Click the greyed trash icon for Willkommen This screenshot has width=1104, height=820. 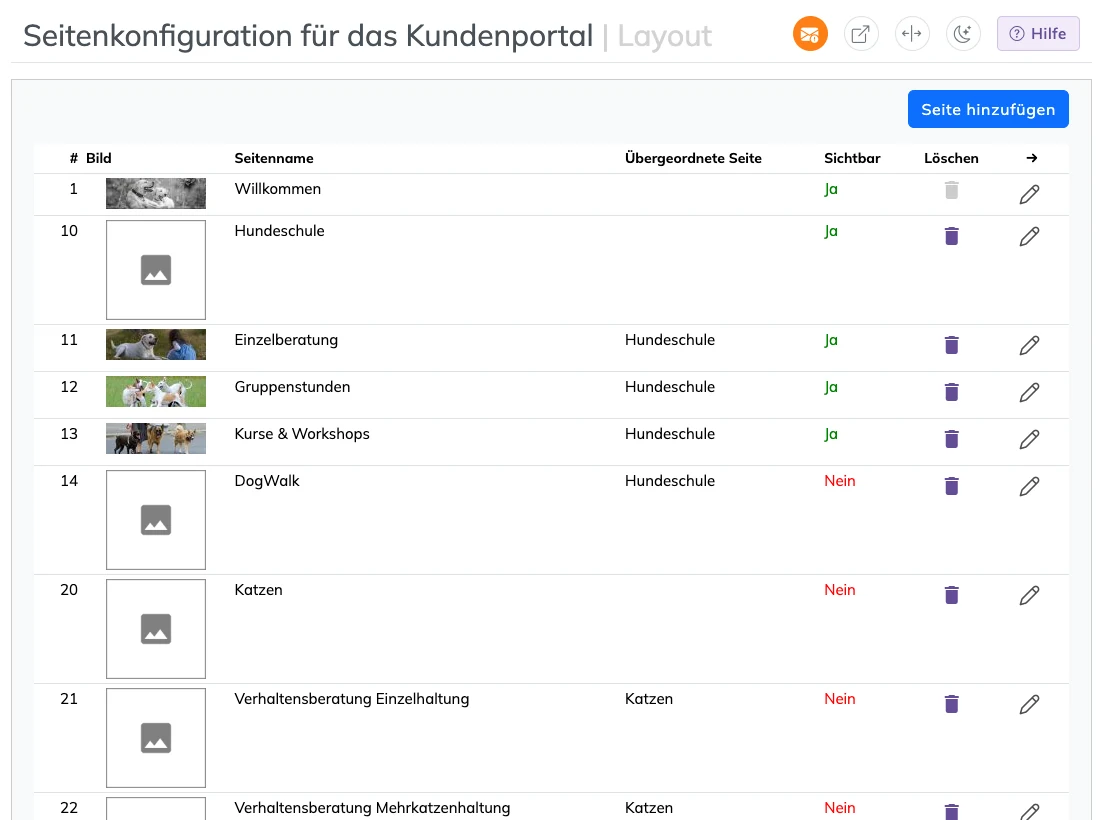951,190
